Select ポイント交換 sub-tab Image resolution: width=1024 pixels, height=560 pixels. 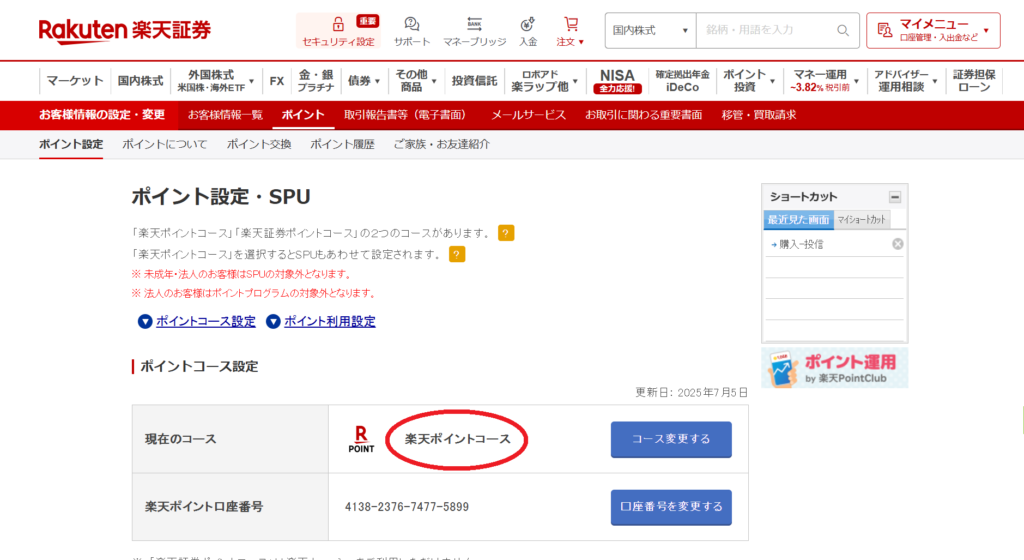pos(259,144)
